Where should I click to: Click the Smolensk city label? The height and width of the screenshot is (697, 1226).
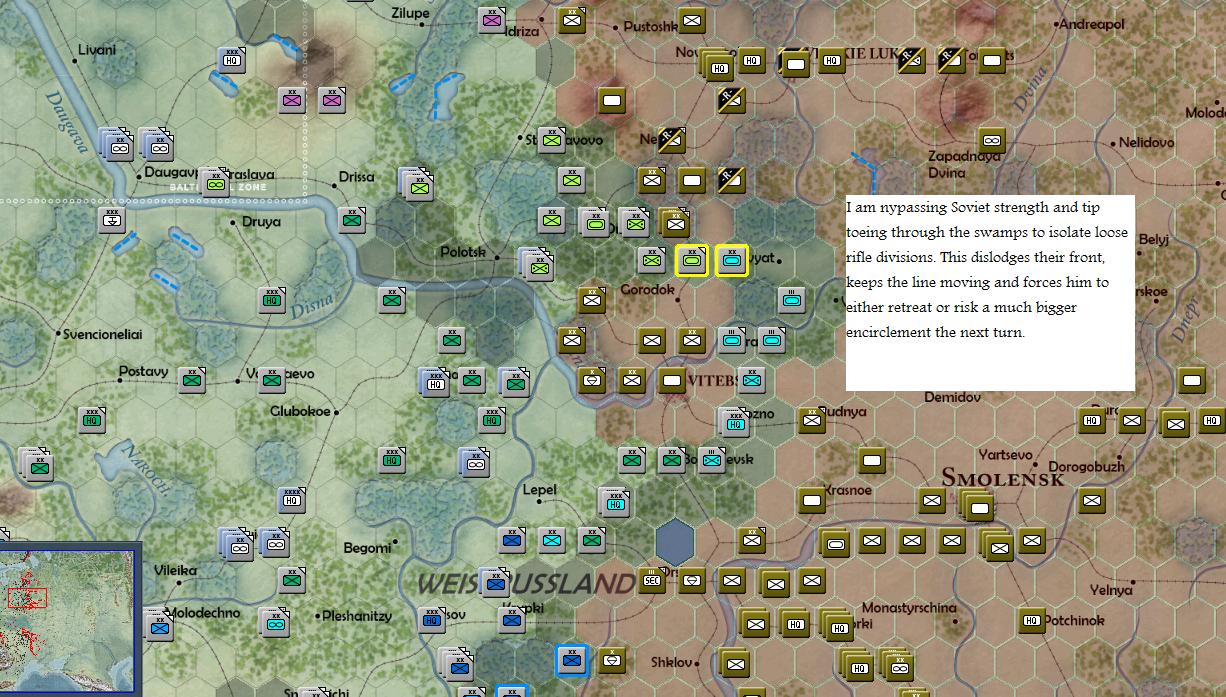tap(1002, 478)
